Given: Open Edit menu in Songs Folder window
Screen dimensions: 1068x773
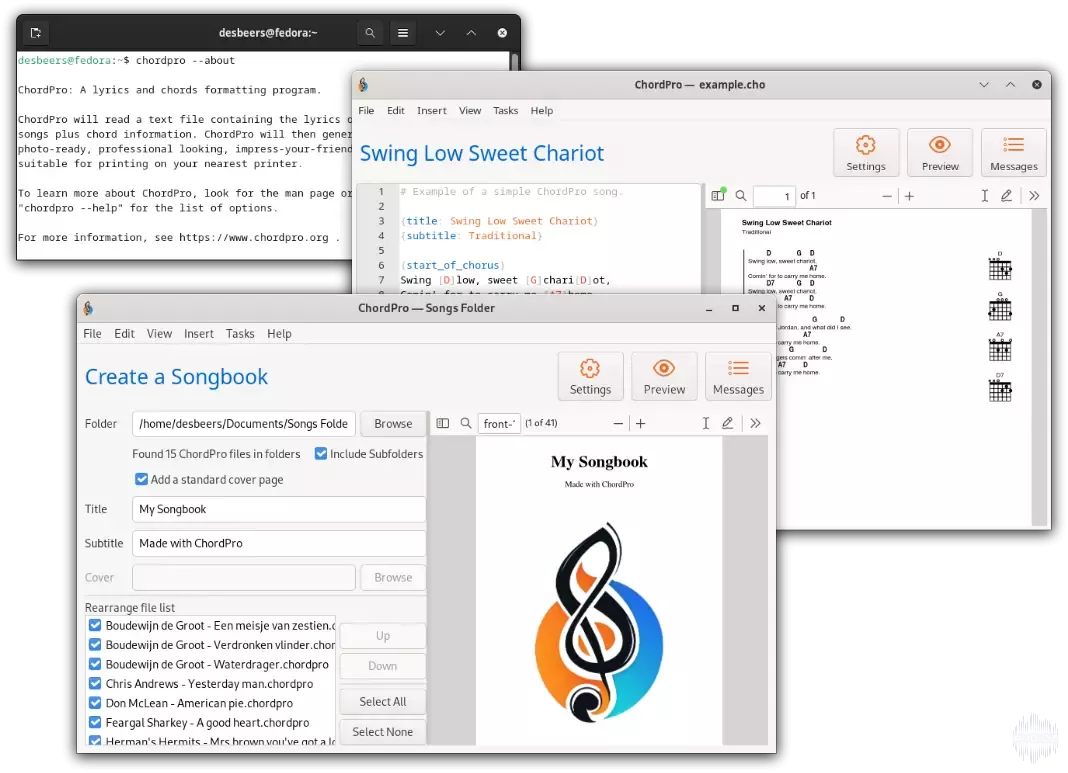Looking at the screenshot, I should coord(124,334).
